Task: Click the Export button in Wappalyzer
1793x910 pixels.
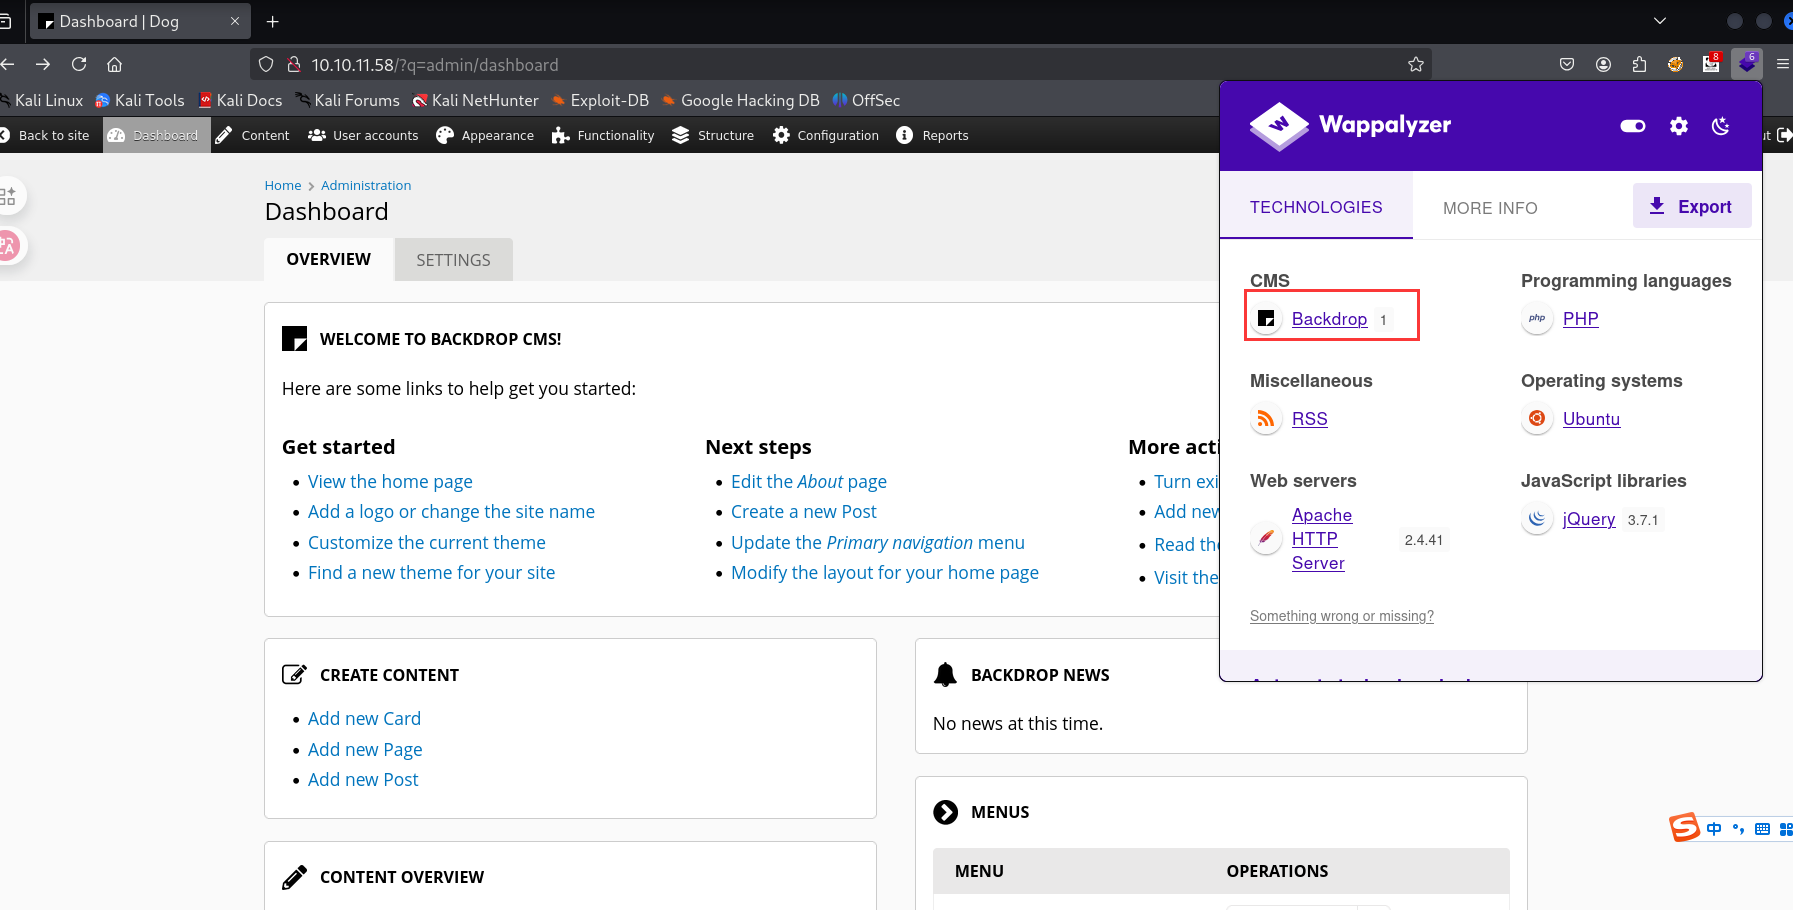Action: (x=1691, y=206)
